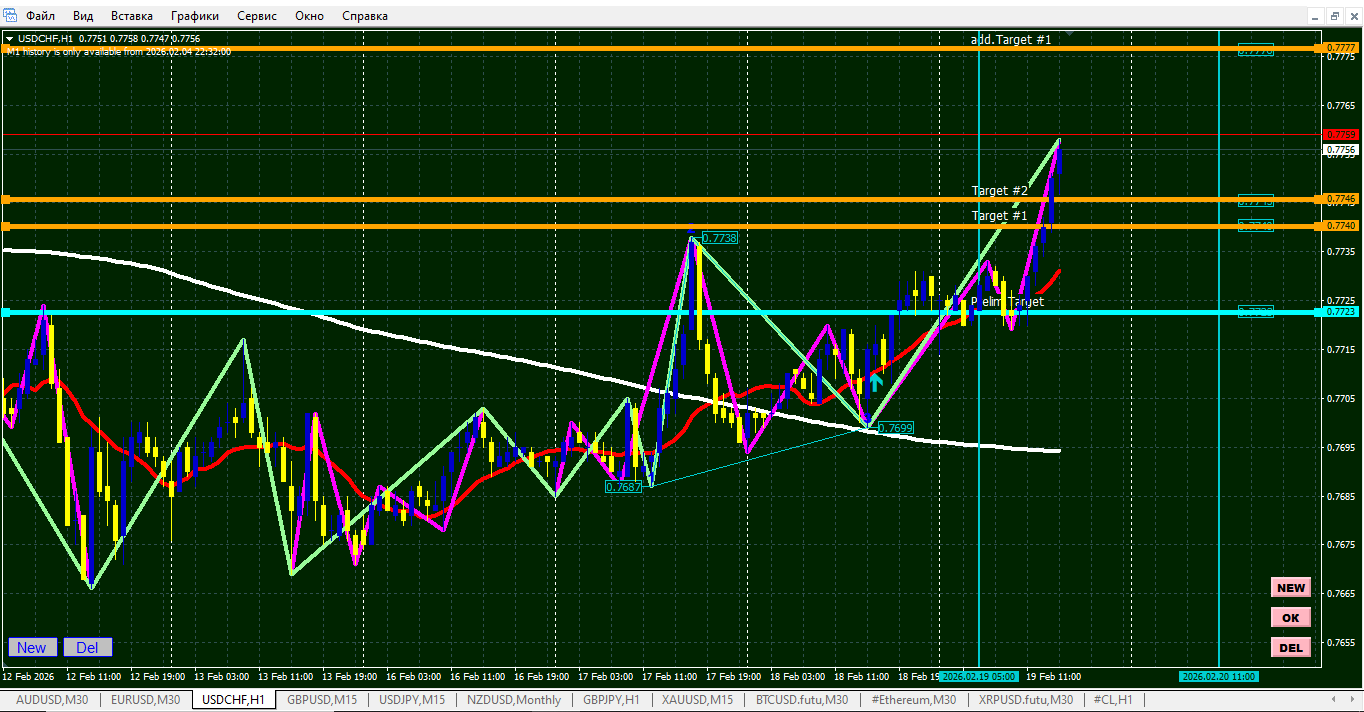Switch to the USDJPY,M15 chart tab
This screenshot has width=1364, height=712.
tap(412, 700)
